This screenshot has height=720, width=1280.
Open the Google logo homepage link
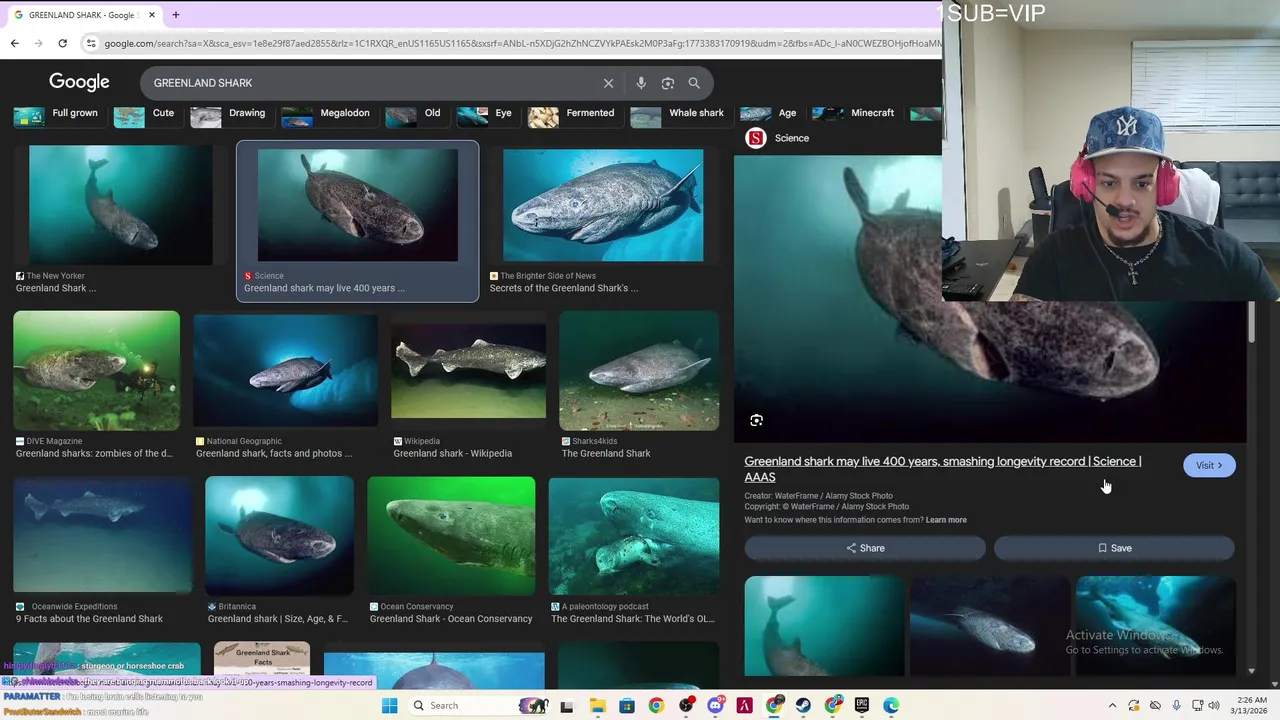click(x=79, y=82)
